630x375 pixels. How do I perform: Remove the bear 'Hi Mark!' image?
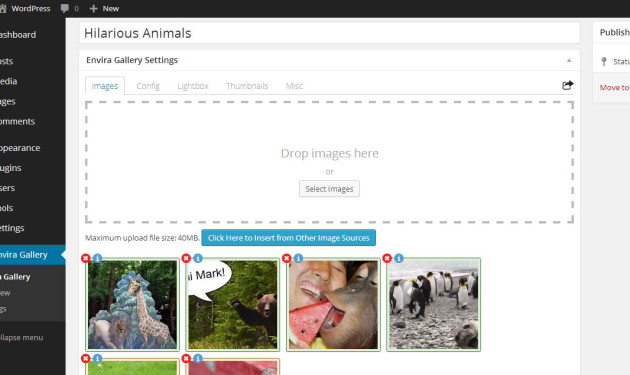[x=186, y=258]
